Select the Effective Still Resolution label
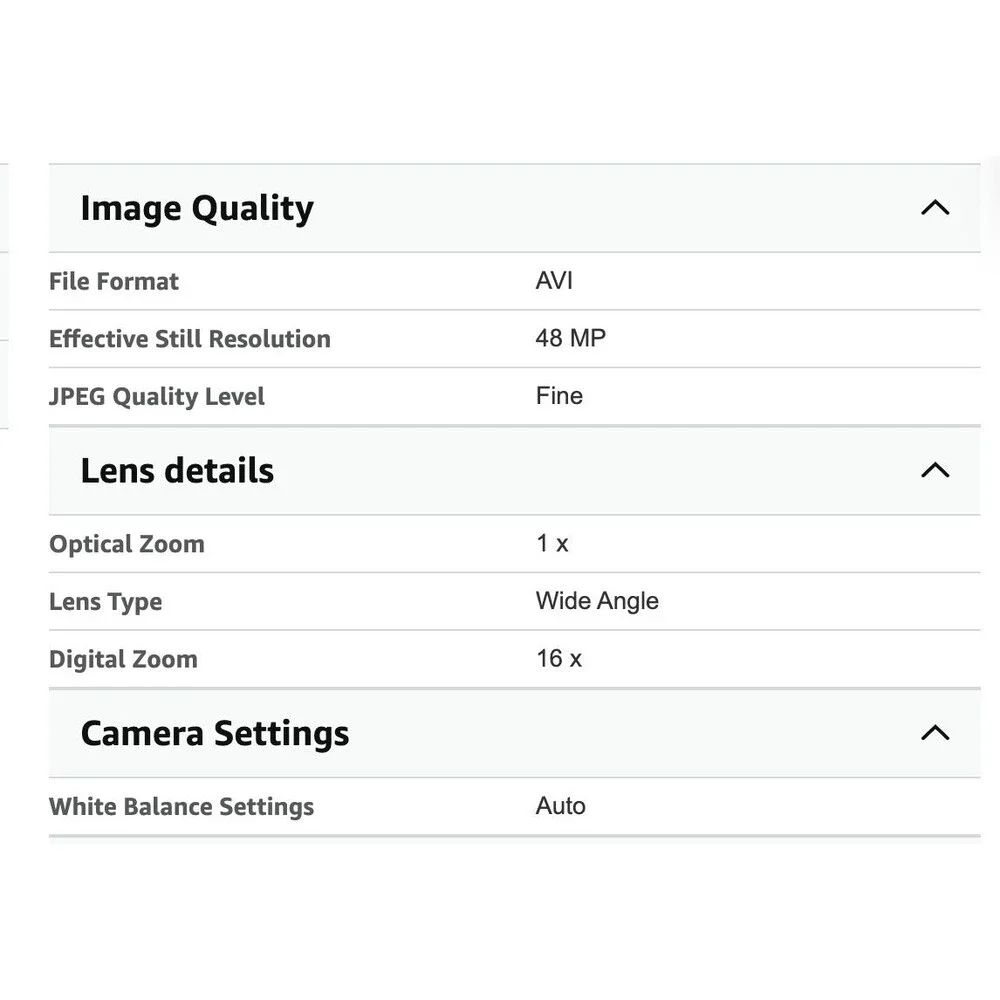Viewport: 1000px width, 1000px height. pyautogui.click(x=190, y=339)
